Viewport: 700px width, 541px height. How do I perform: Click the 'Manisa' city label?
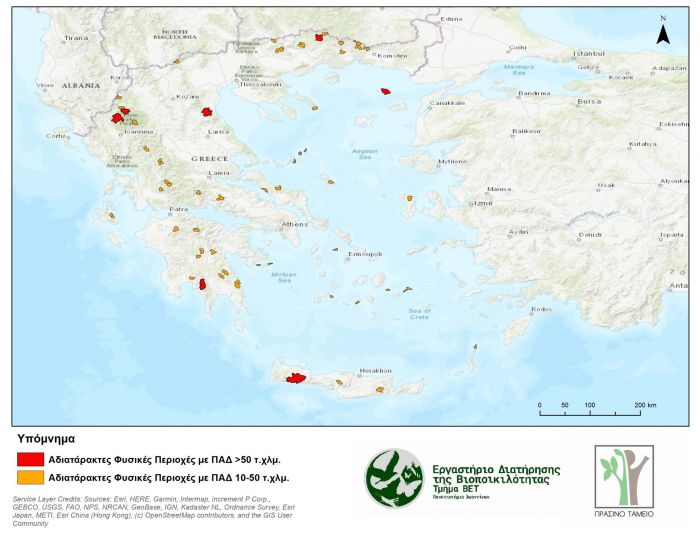(x=499, y=189)
